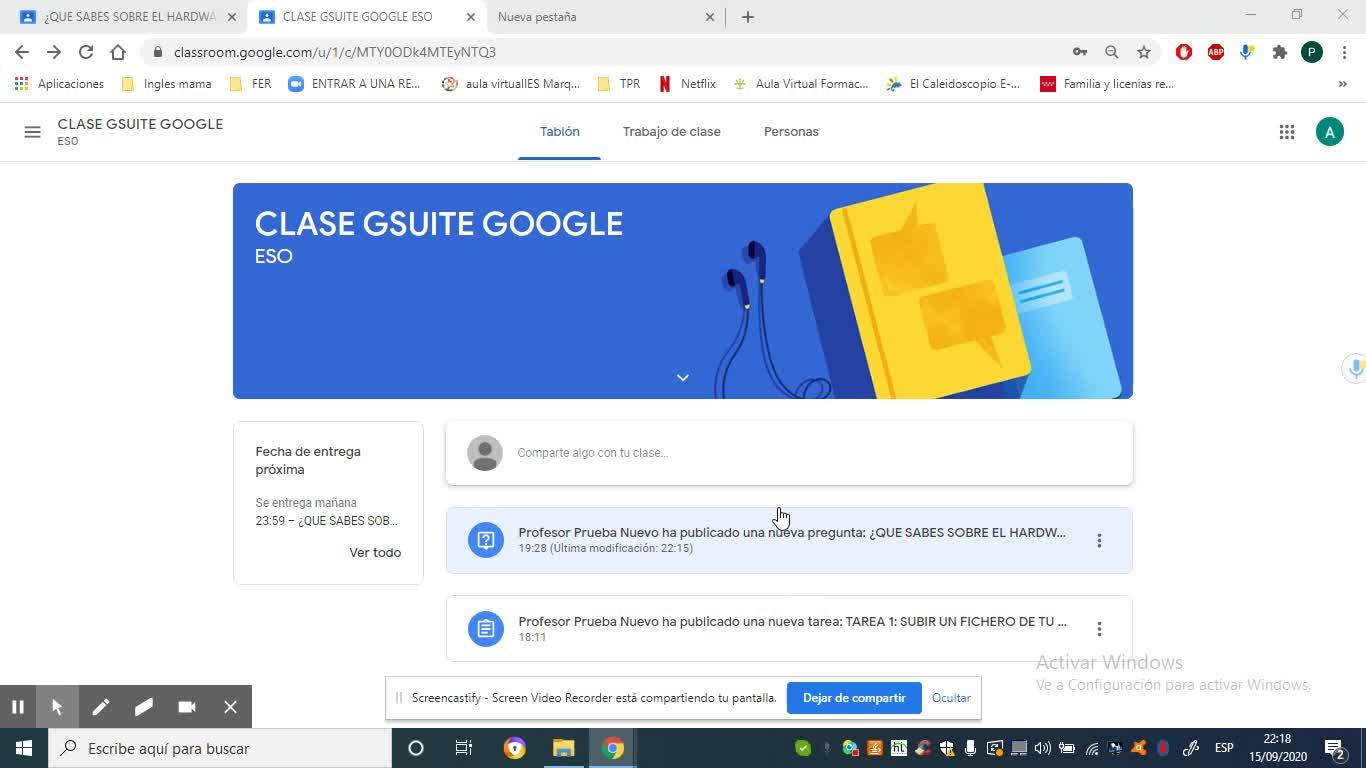Close the ¿QUE SABES SOBRE EL HARDWA tab
The width and height of the screenshot is (1366, 768).
coord(231,17)
